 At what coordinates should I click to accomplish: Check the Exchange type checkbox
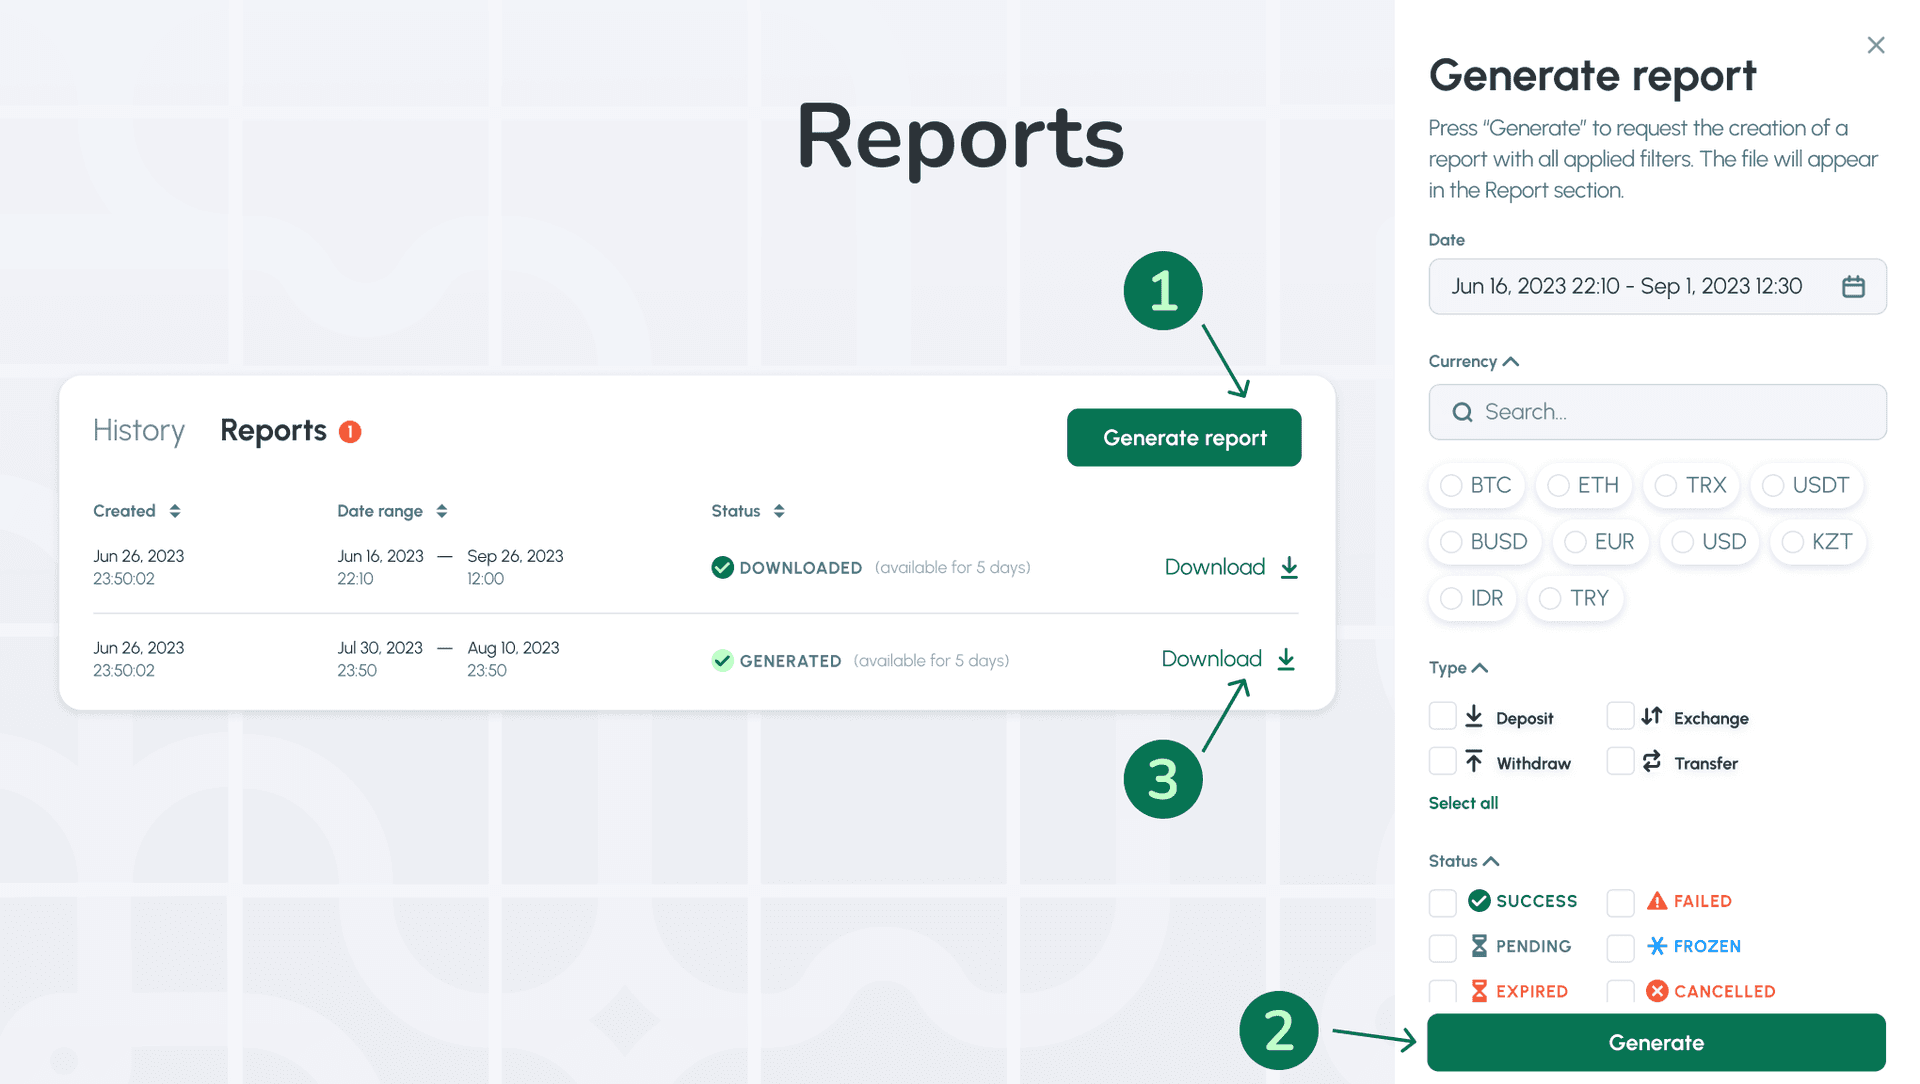pyautogui.click(x=1620, y=716)
